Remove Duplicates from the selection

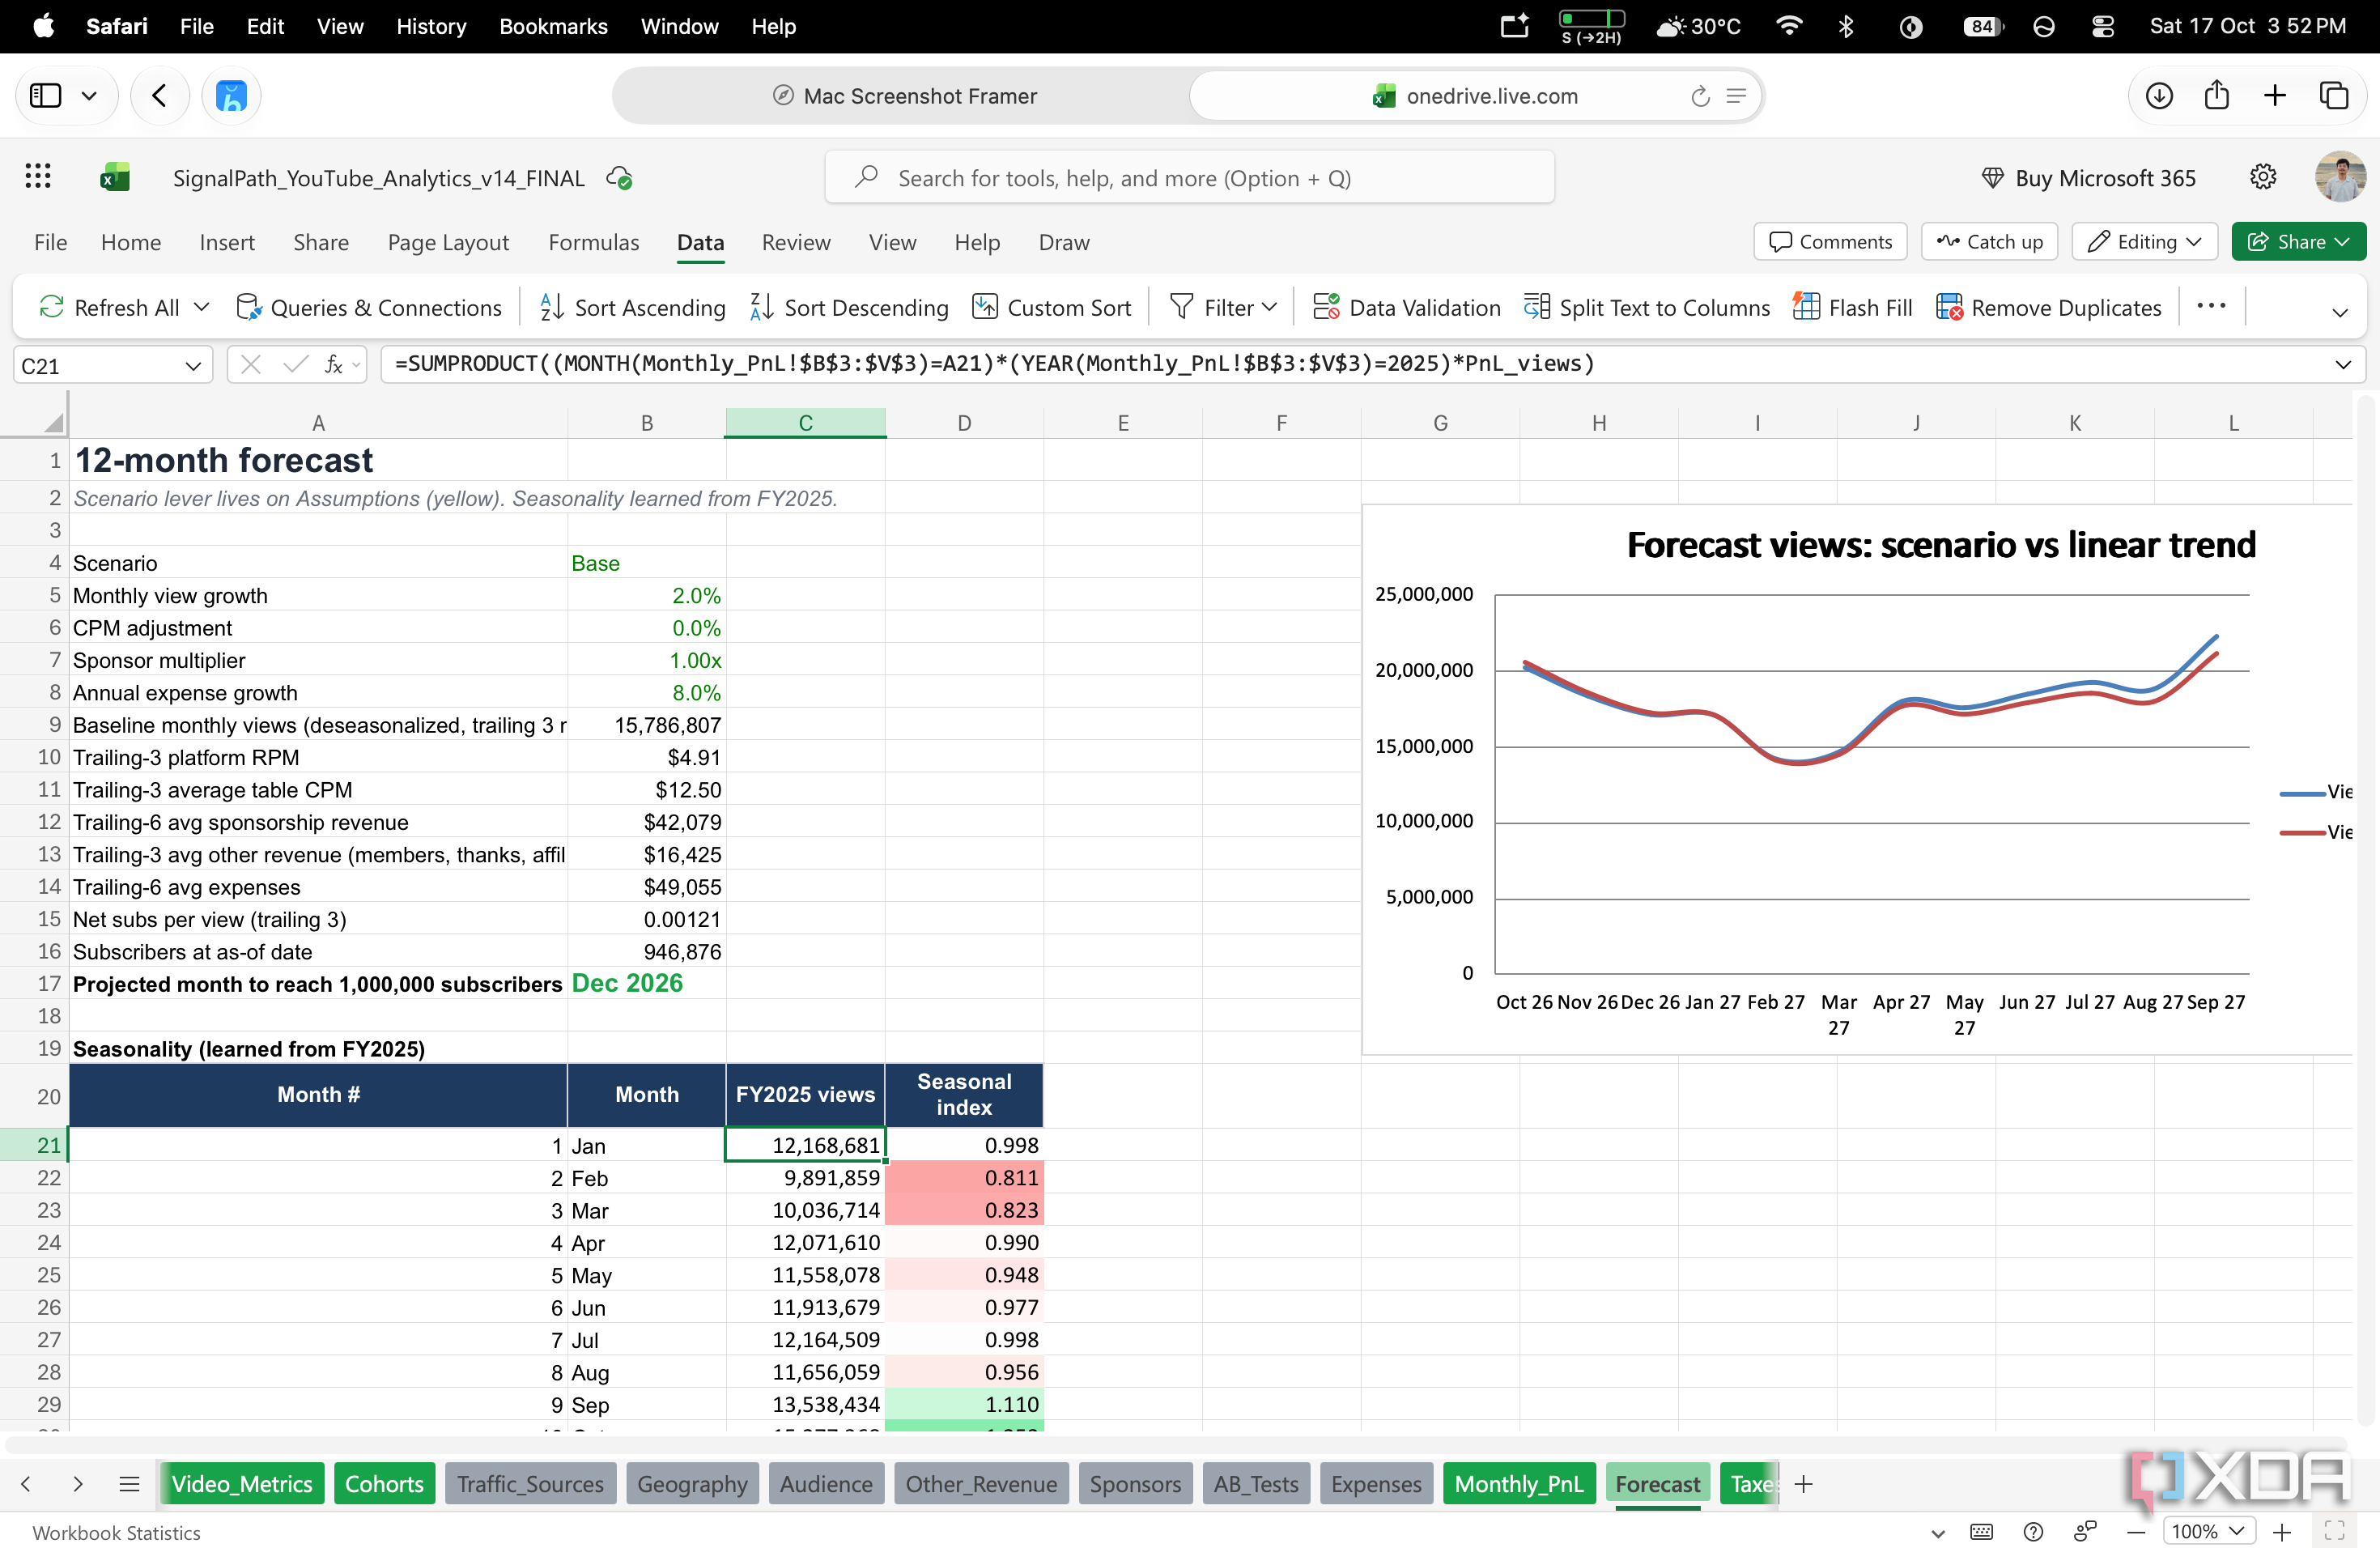point(2049,307)
